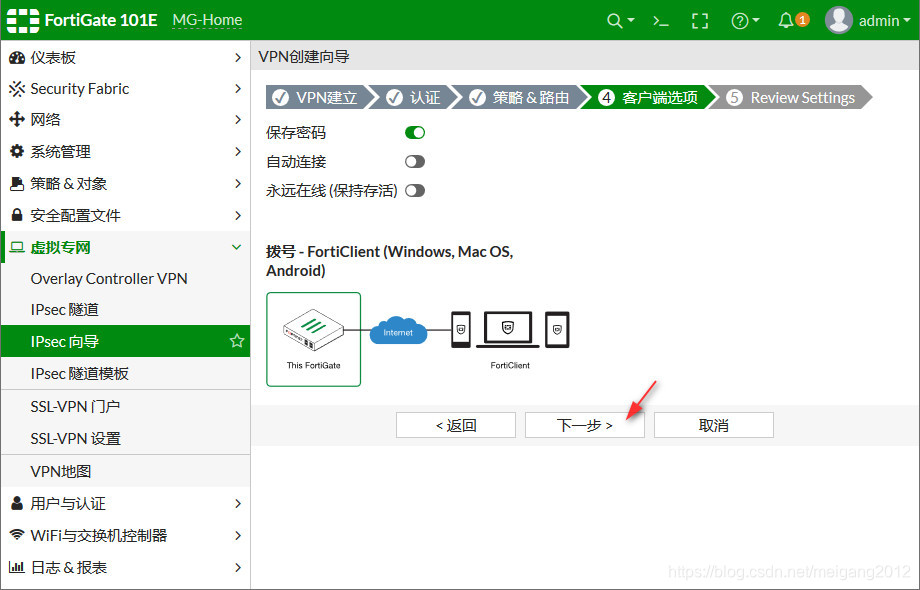Click the FortiClient tablet icon right of the laptop

click(x=557, y=330)
